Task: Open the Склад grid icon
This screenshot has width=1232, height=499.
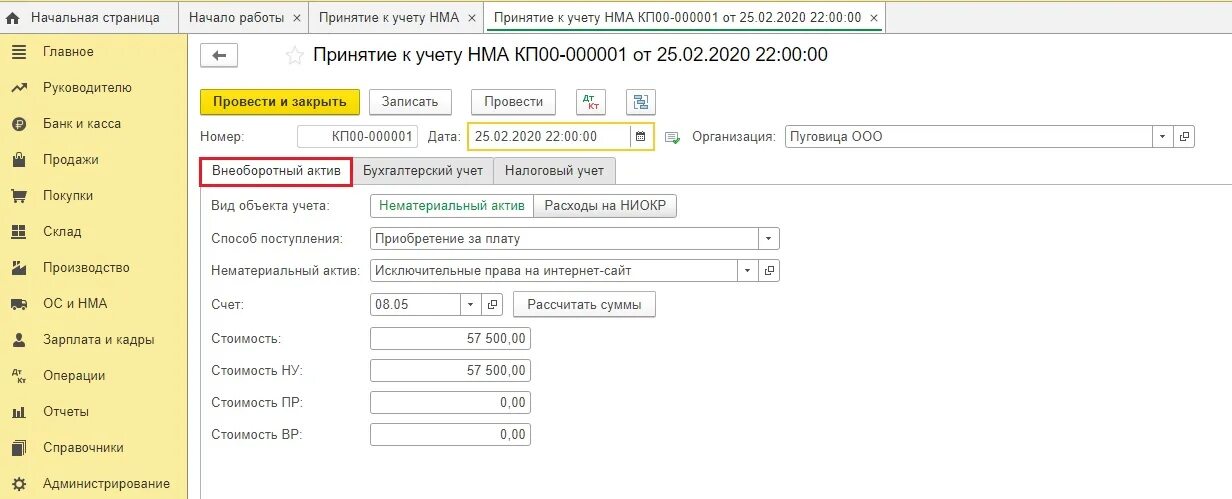Action: [18, 232]
